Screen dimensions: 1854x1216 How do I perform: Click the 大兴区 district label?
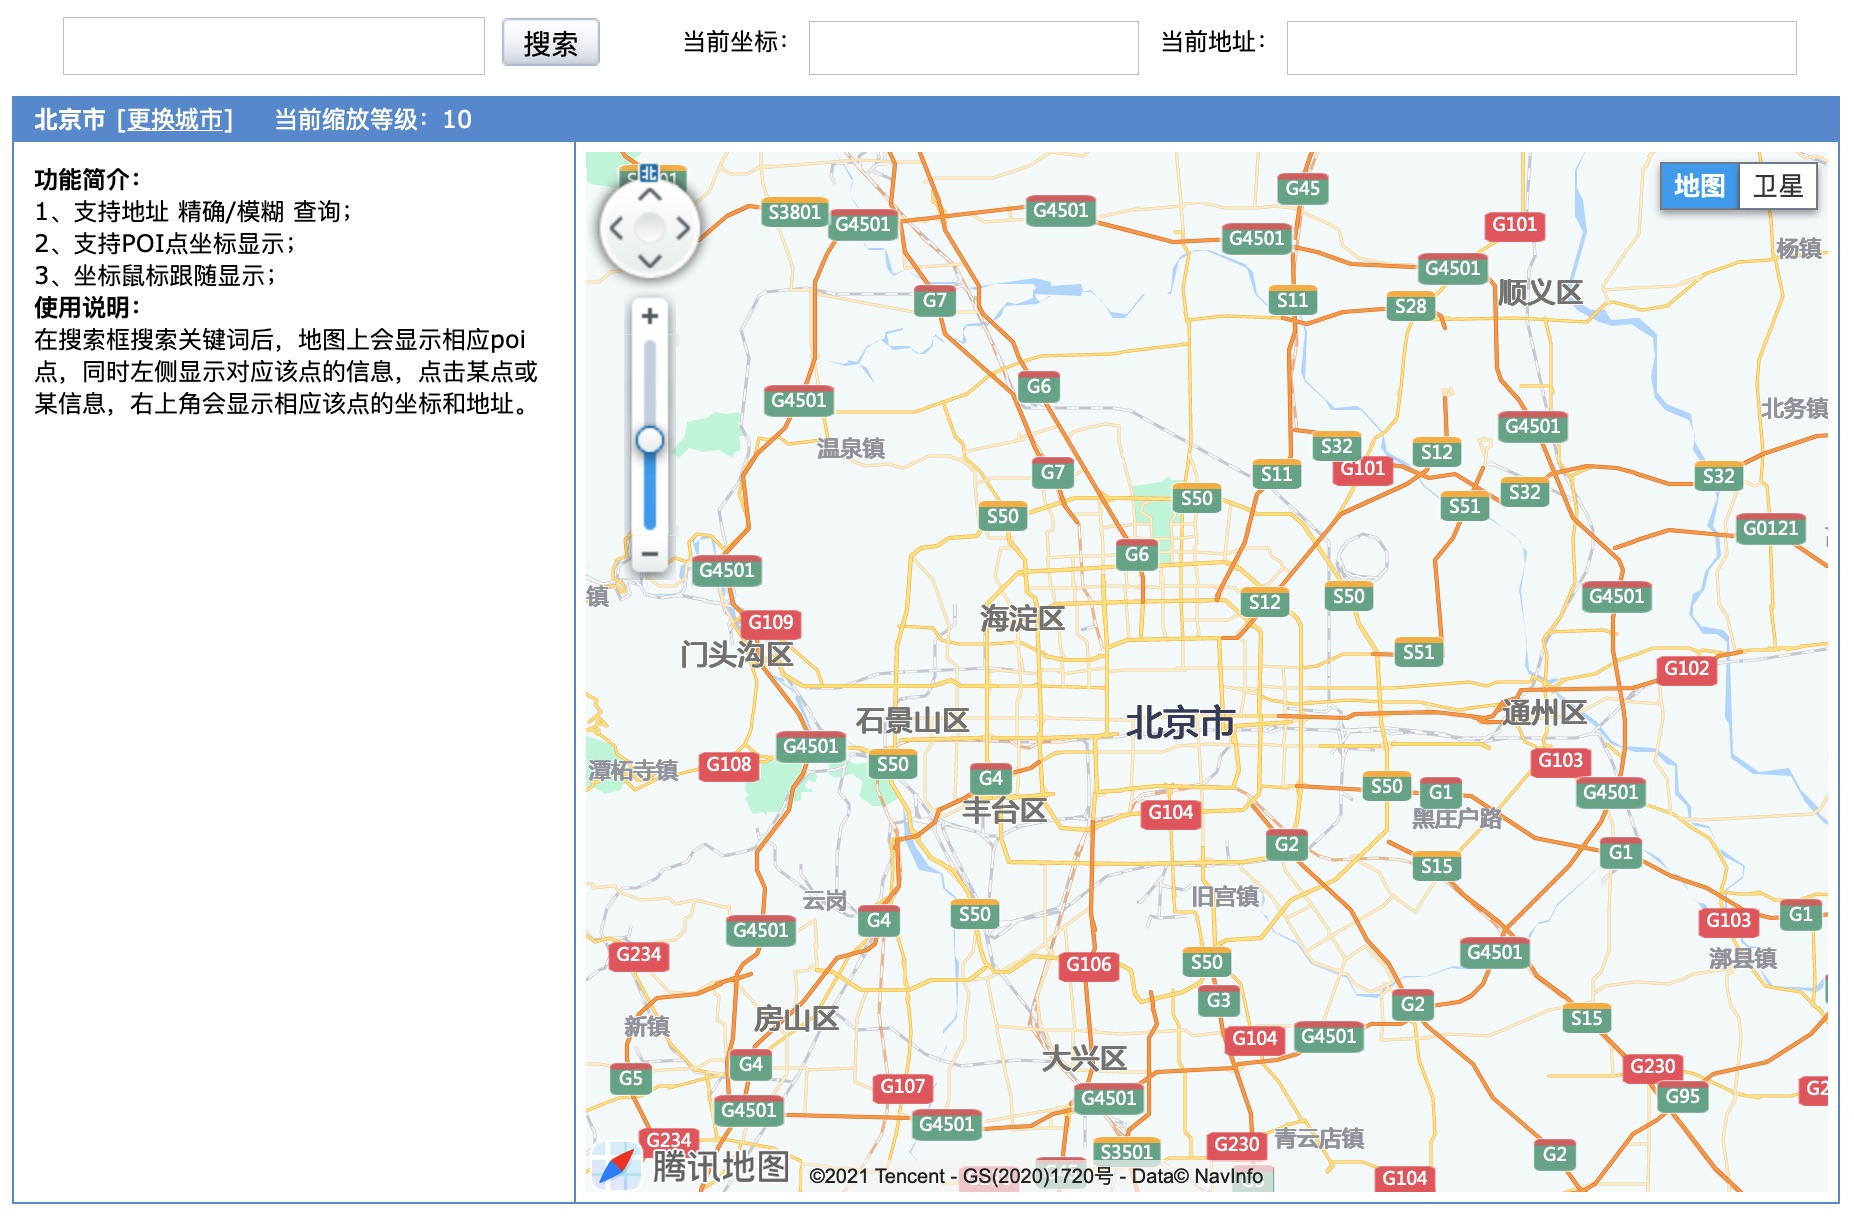click(x=1084, y=1058)
